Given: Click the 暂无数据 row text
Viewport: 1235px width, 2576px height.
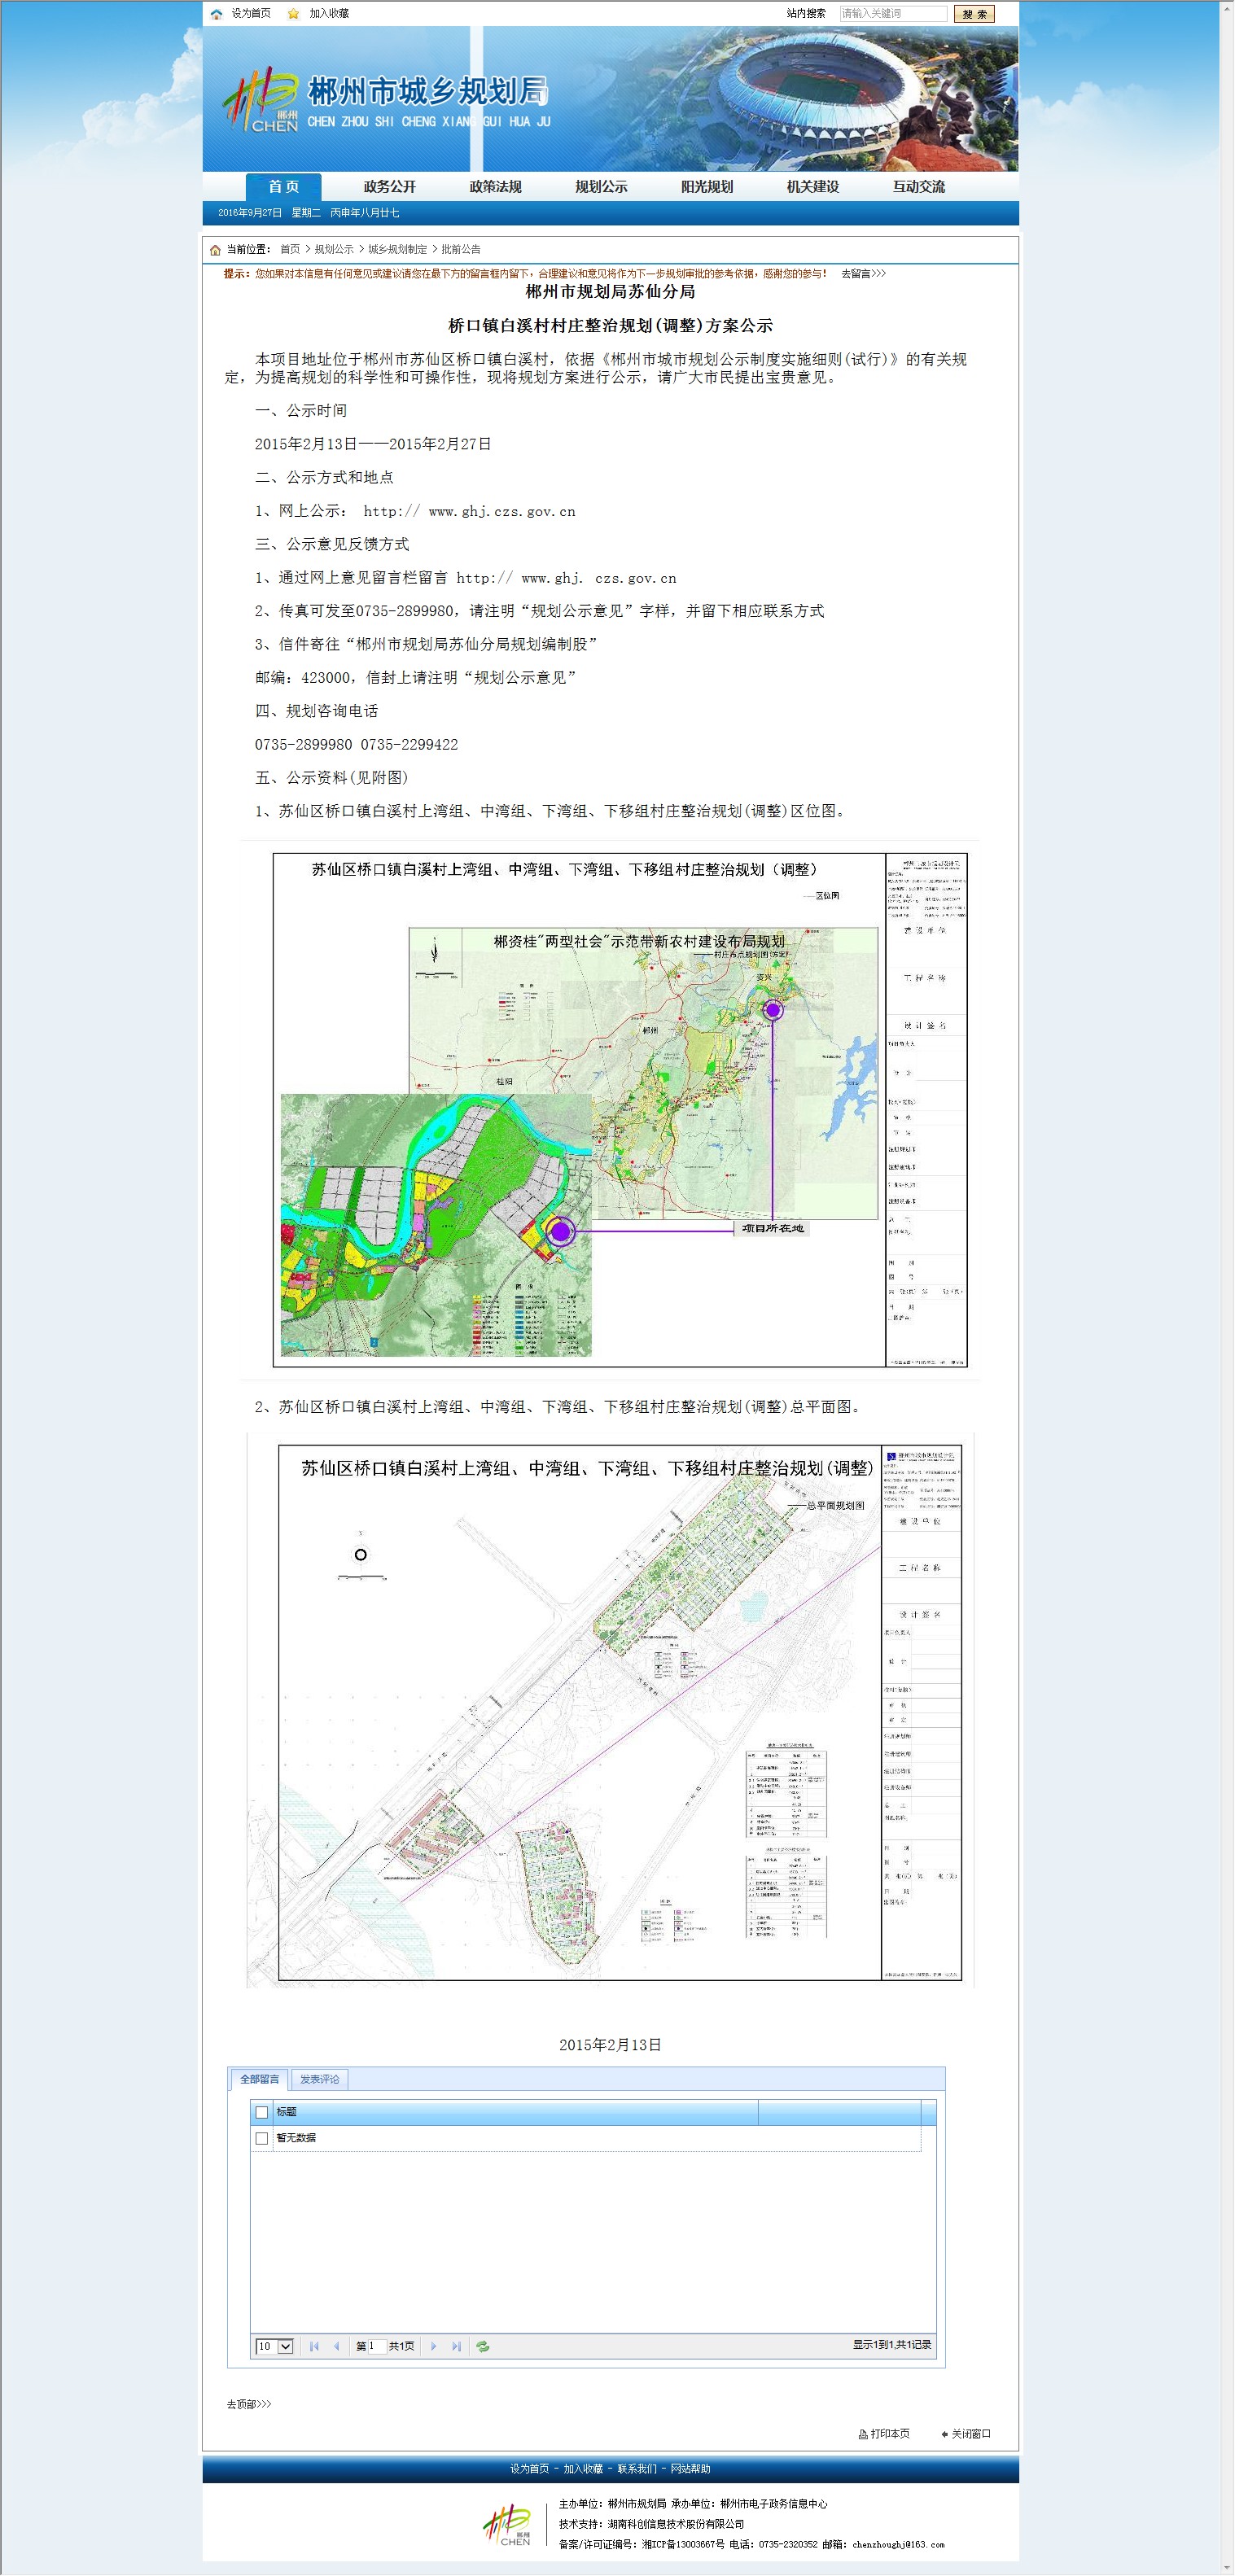Looking at the screenshot, I should point(296,2138).
